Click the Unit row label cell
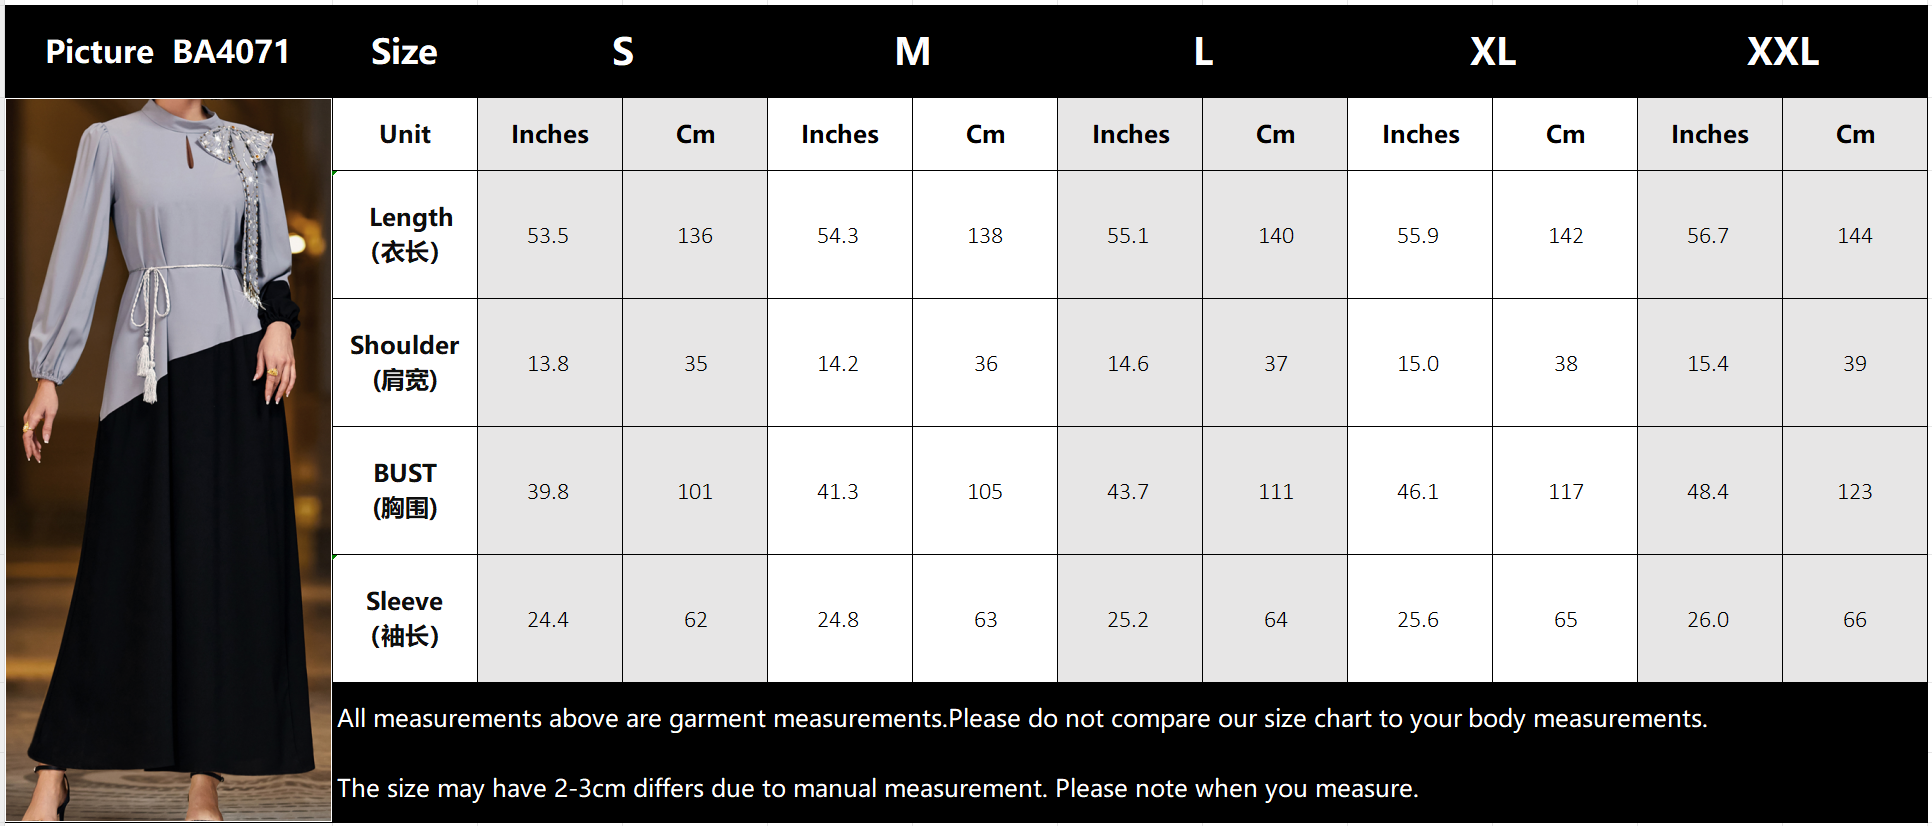Screen dimensions: 1932x826 [404, 134]
